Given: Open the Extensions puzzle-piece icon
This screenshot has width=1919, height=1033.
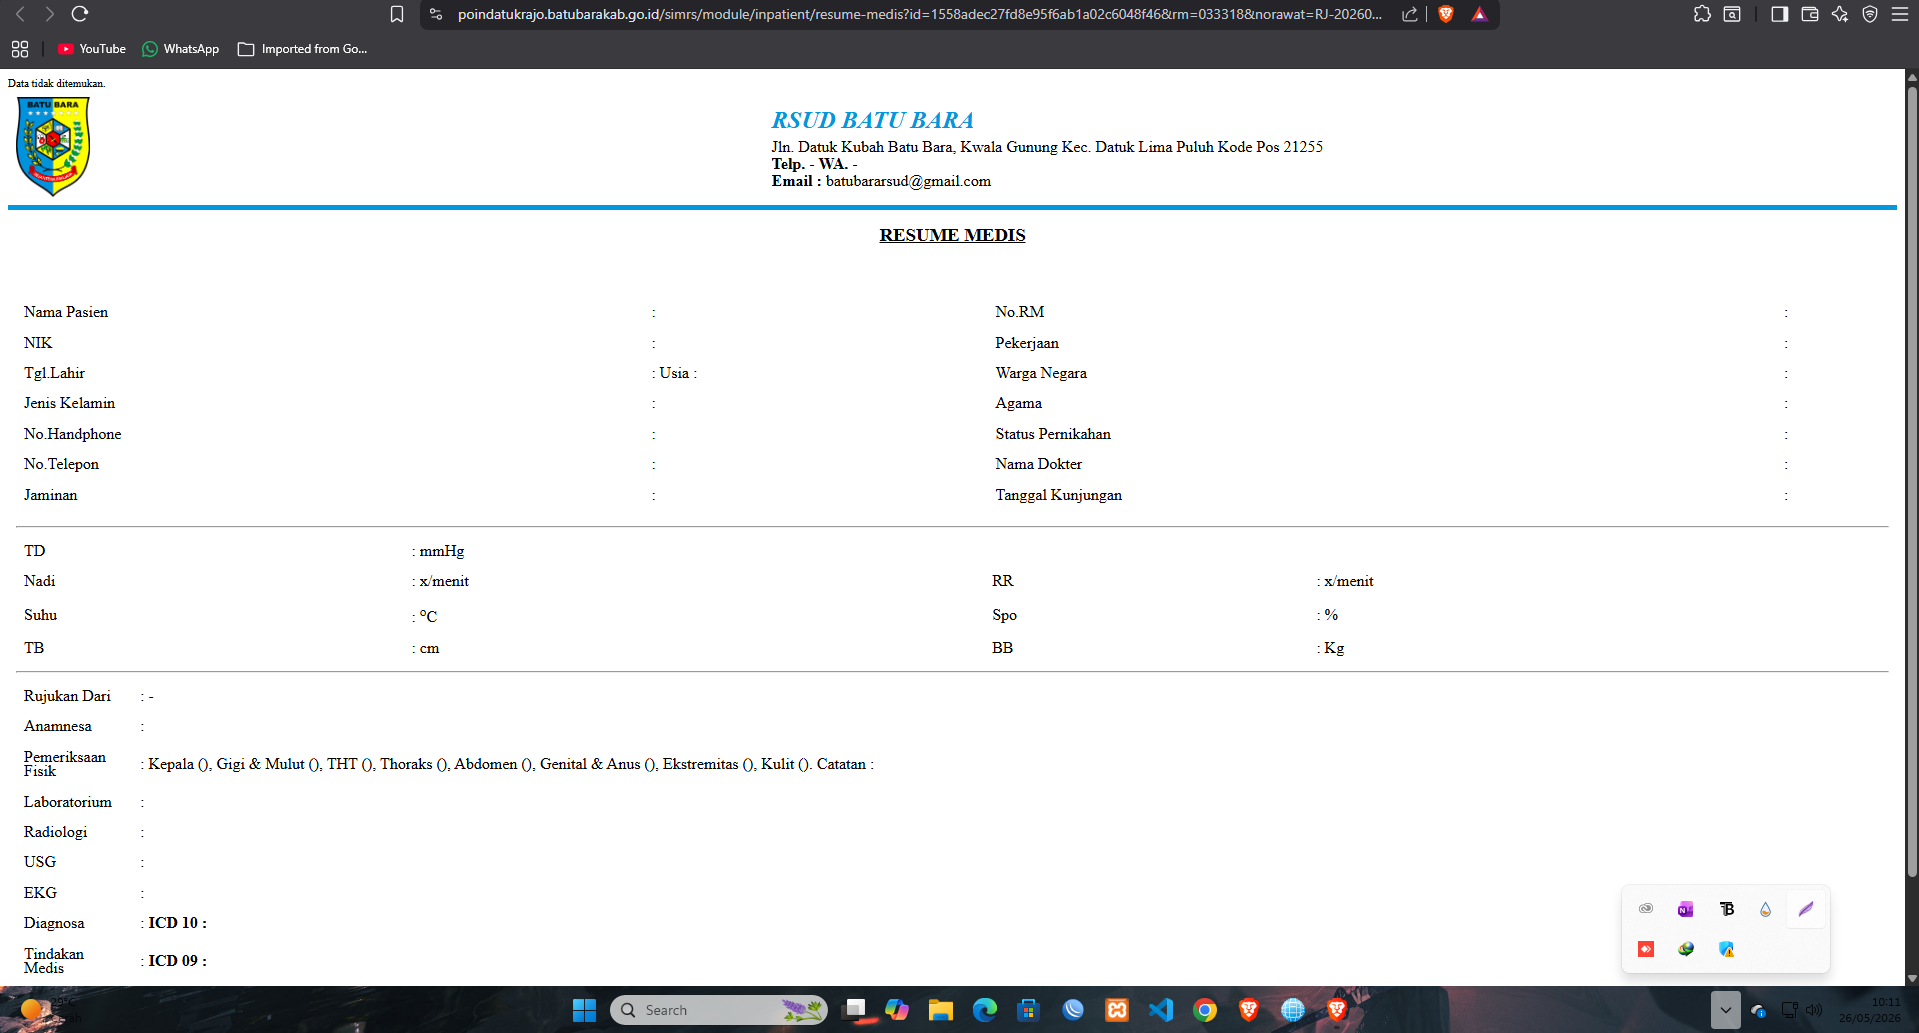Looking at the screenshot, I should pos(1702,14).
